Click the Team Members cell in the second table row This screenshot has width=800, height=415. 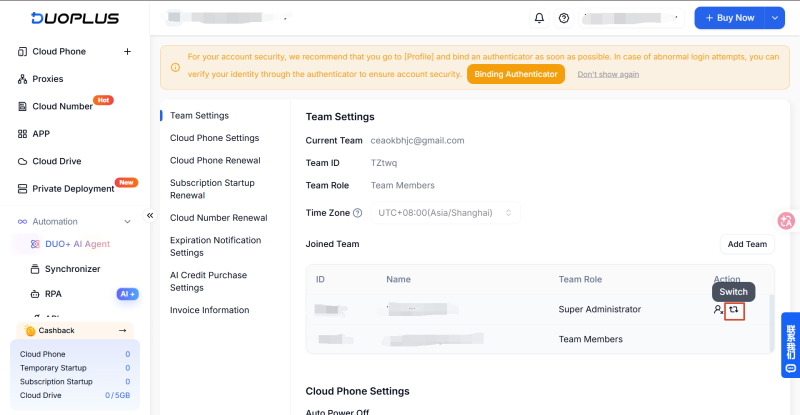point(590,339)
